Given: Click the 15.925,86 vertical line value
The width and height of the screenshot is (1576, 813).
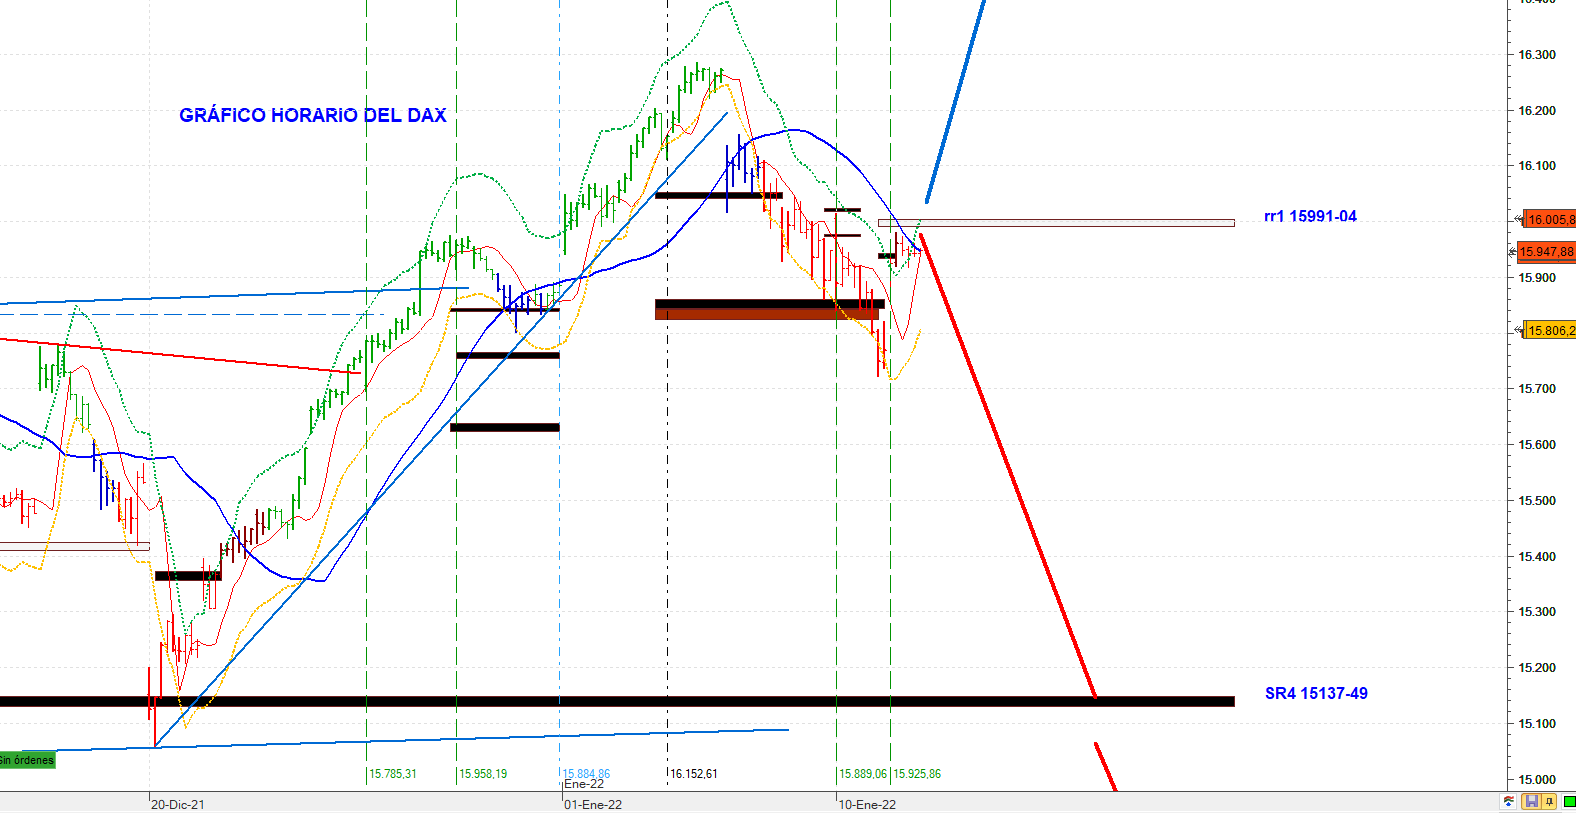Looking at the screenshot, I should point(917,774).
